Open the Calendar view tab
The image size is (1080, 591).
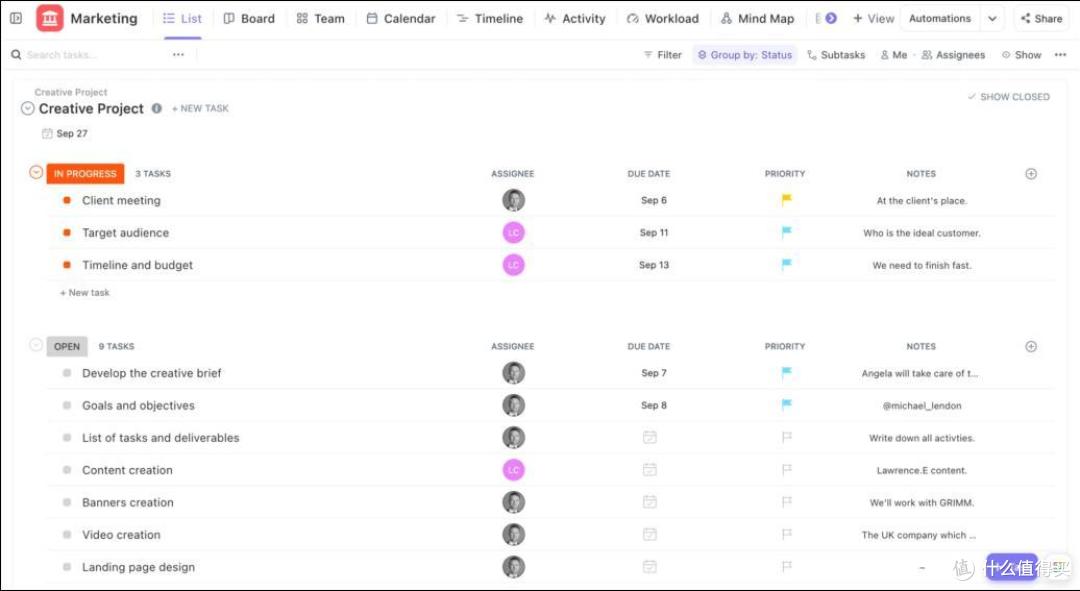(401, 19)
